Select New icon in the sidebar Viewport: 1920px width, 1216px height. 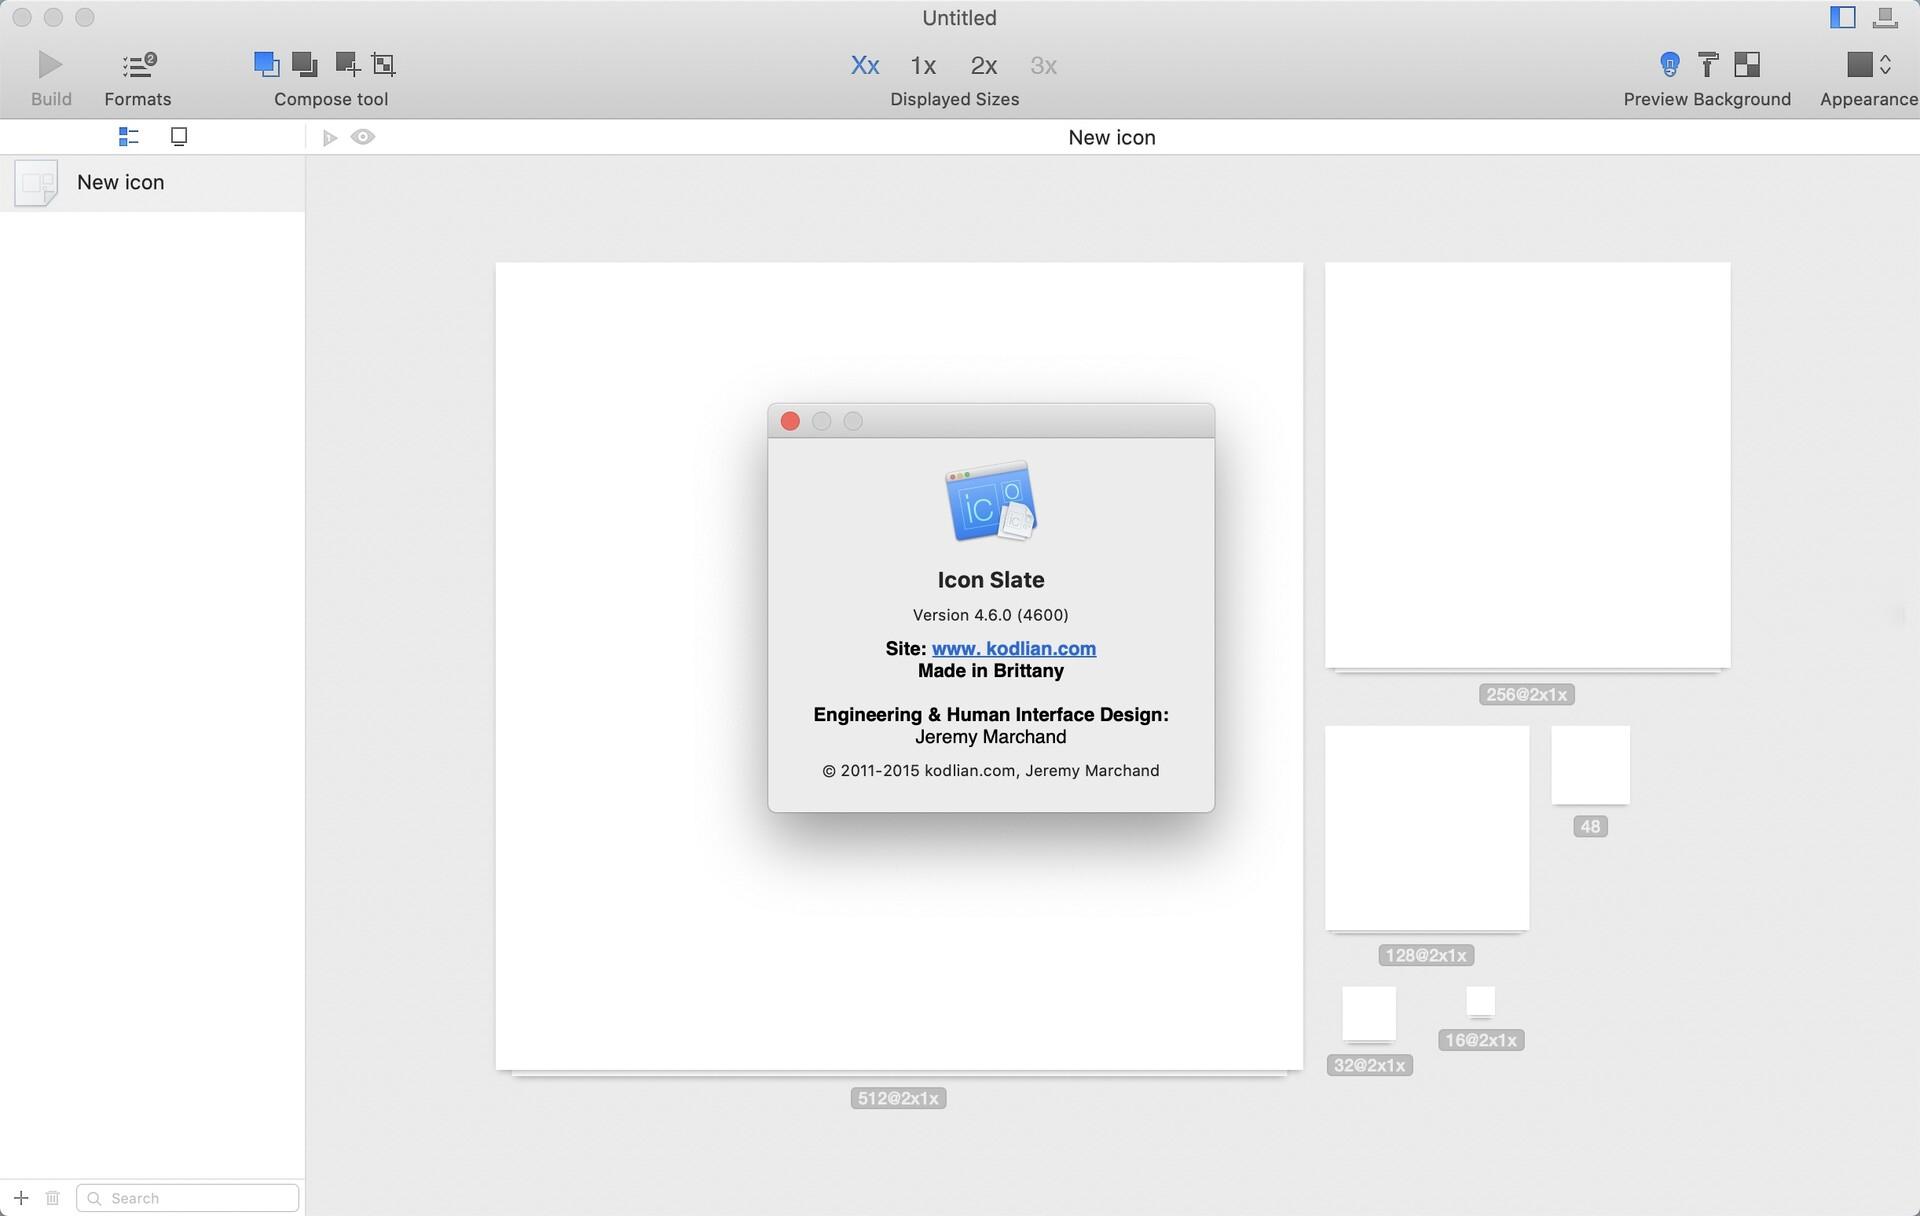pyautogui.click(x=152, y=183)
